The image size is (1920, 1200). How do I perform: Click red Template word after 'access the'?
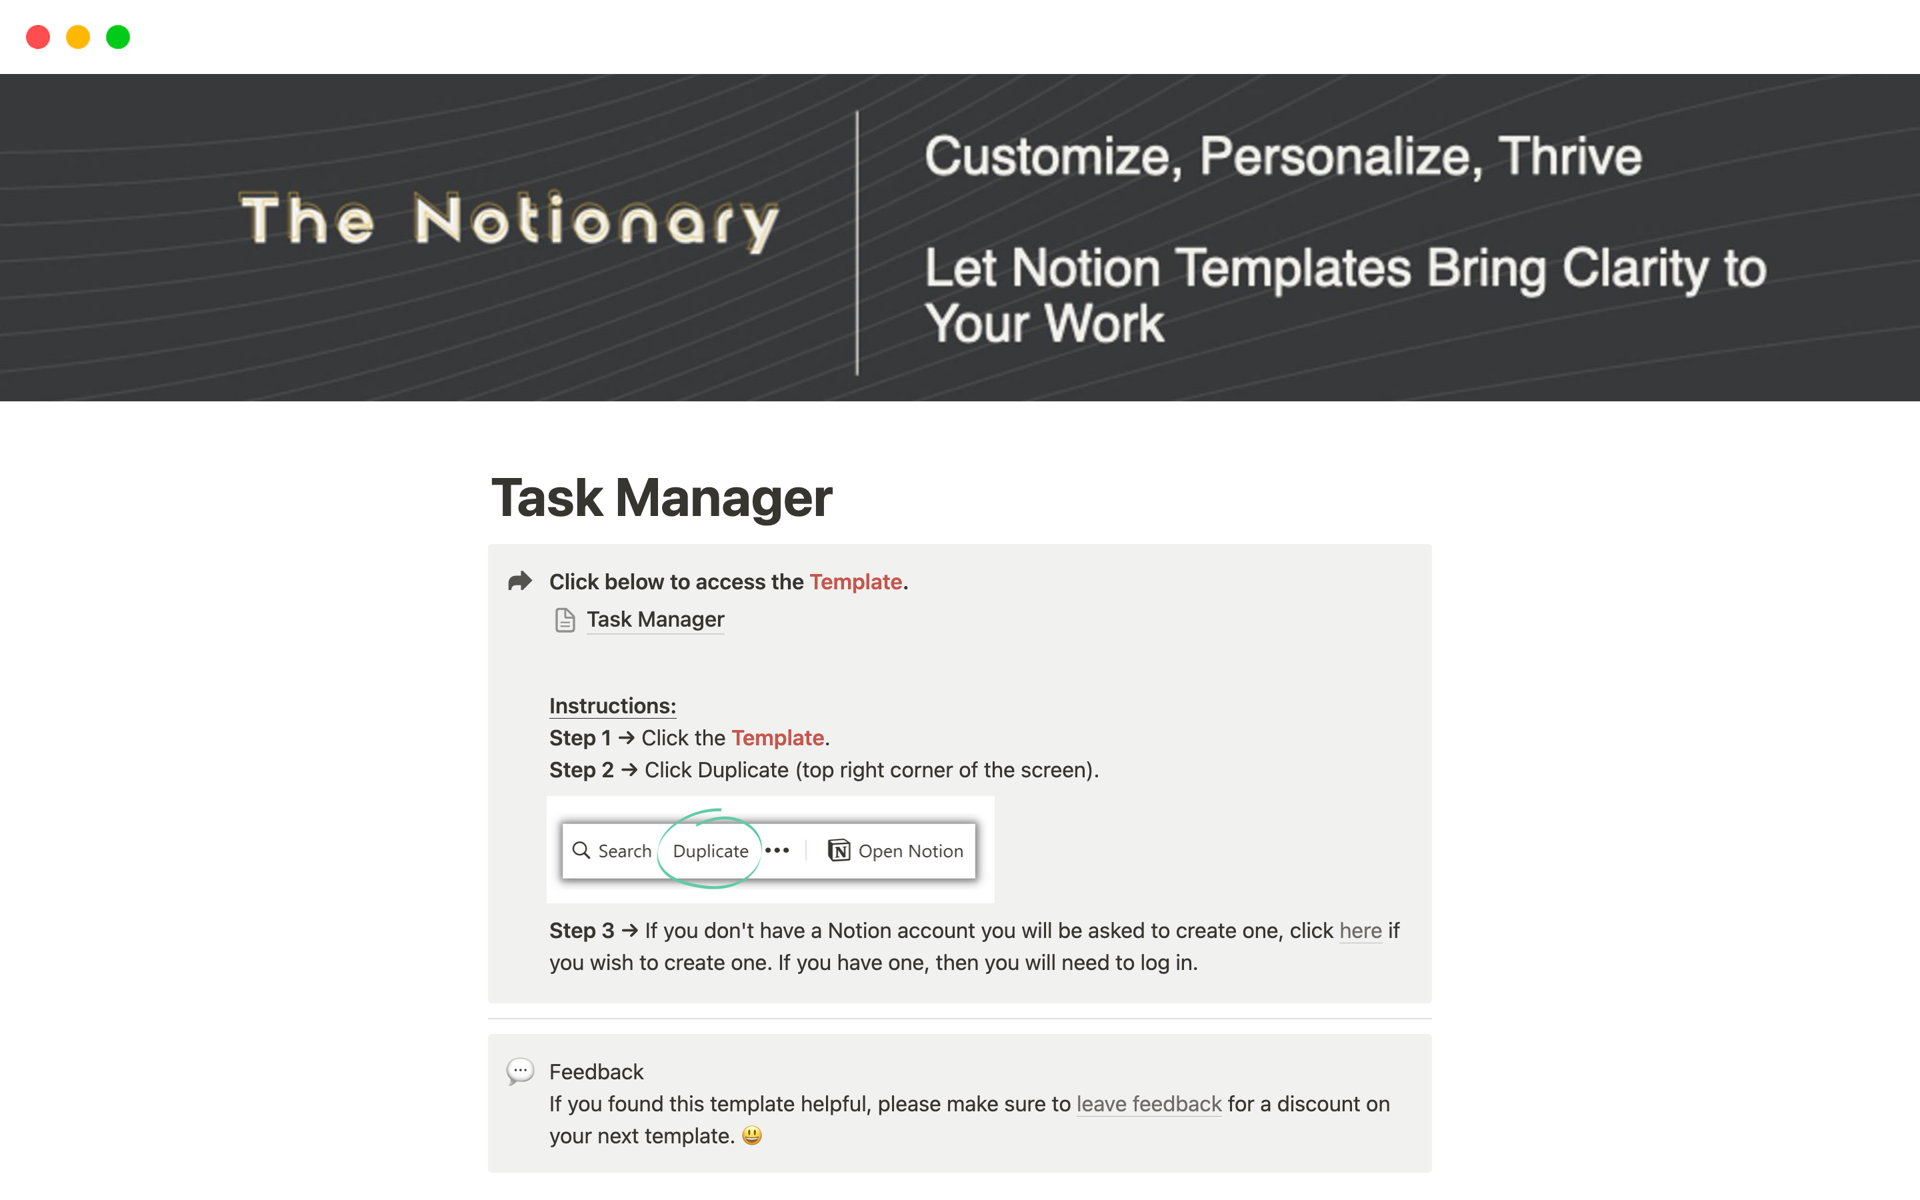tap(855, 582)
